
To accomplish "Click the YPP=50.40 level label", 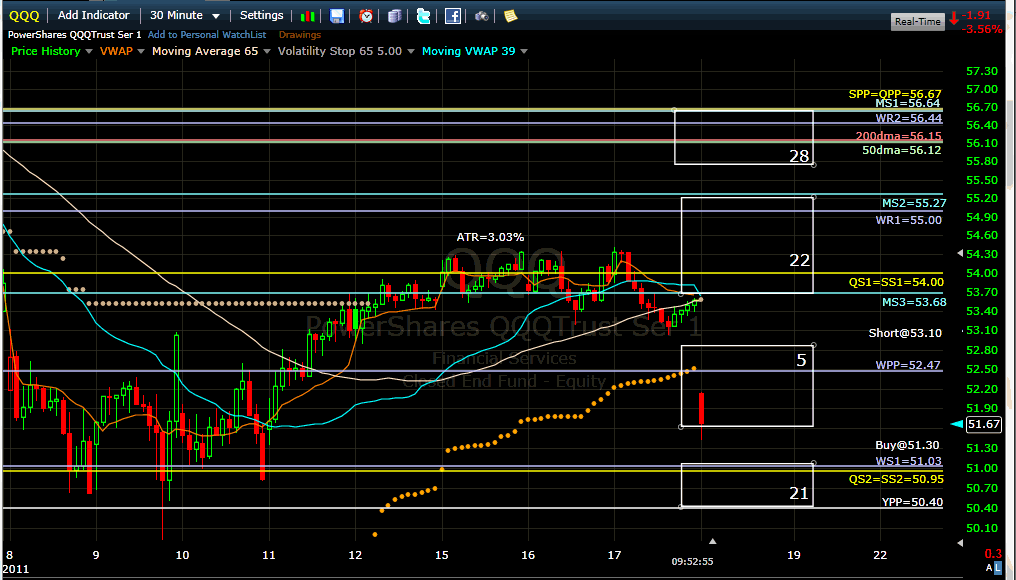I will (912, 502).
